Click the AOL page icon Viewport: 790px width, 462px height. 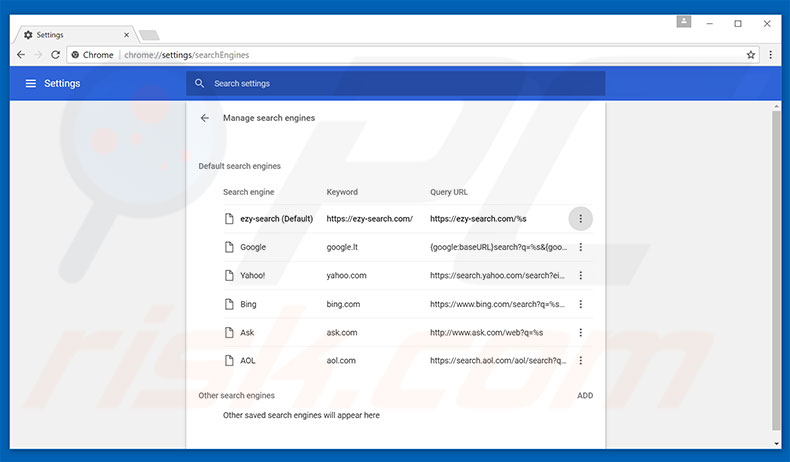pos(229,361)
